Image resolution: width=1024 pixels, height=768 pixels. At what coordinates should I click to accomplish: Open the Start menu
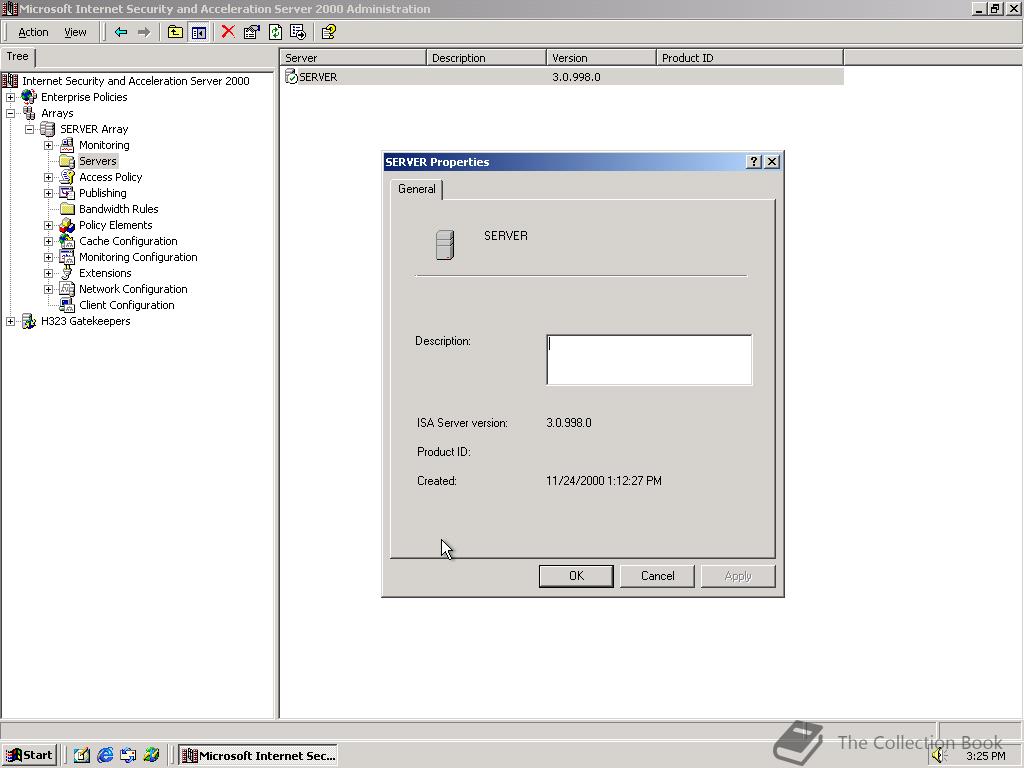pyautogui.click(x=30, y=756)
